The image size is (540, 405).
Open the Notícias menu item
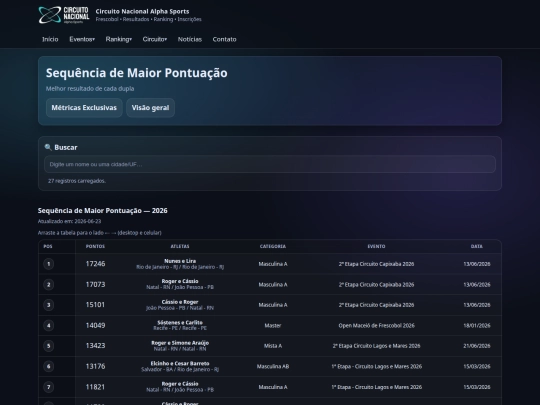click(x=190, y=39)
